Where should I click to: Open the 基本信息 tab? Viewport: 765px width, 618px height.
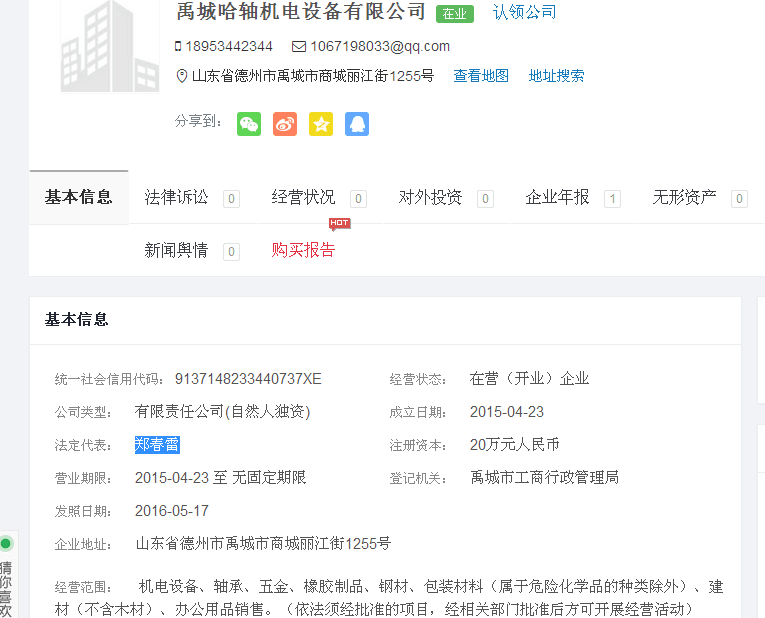[x=79, y=197]
